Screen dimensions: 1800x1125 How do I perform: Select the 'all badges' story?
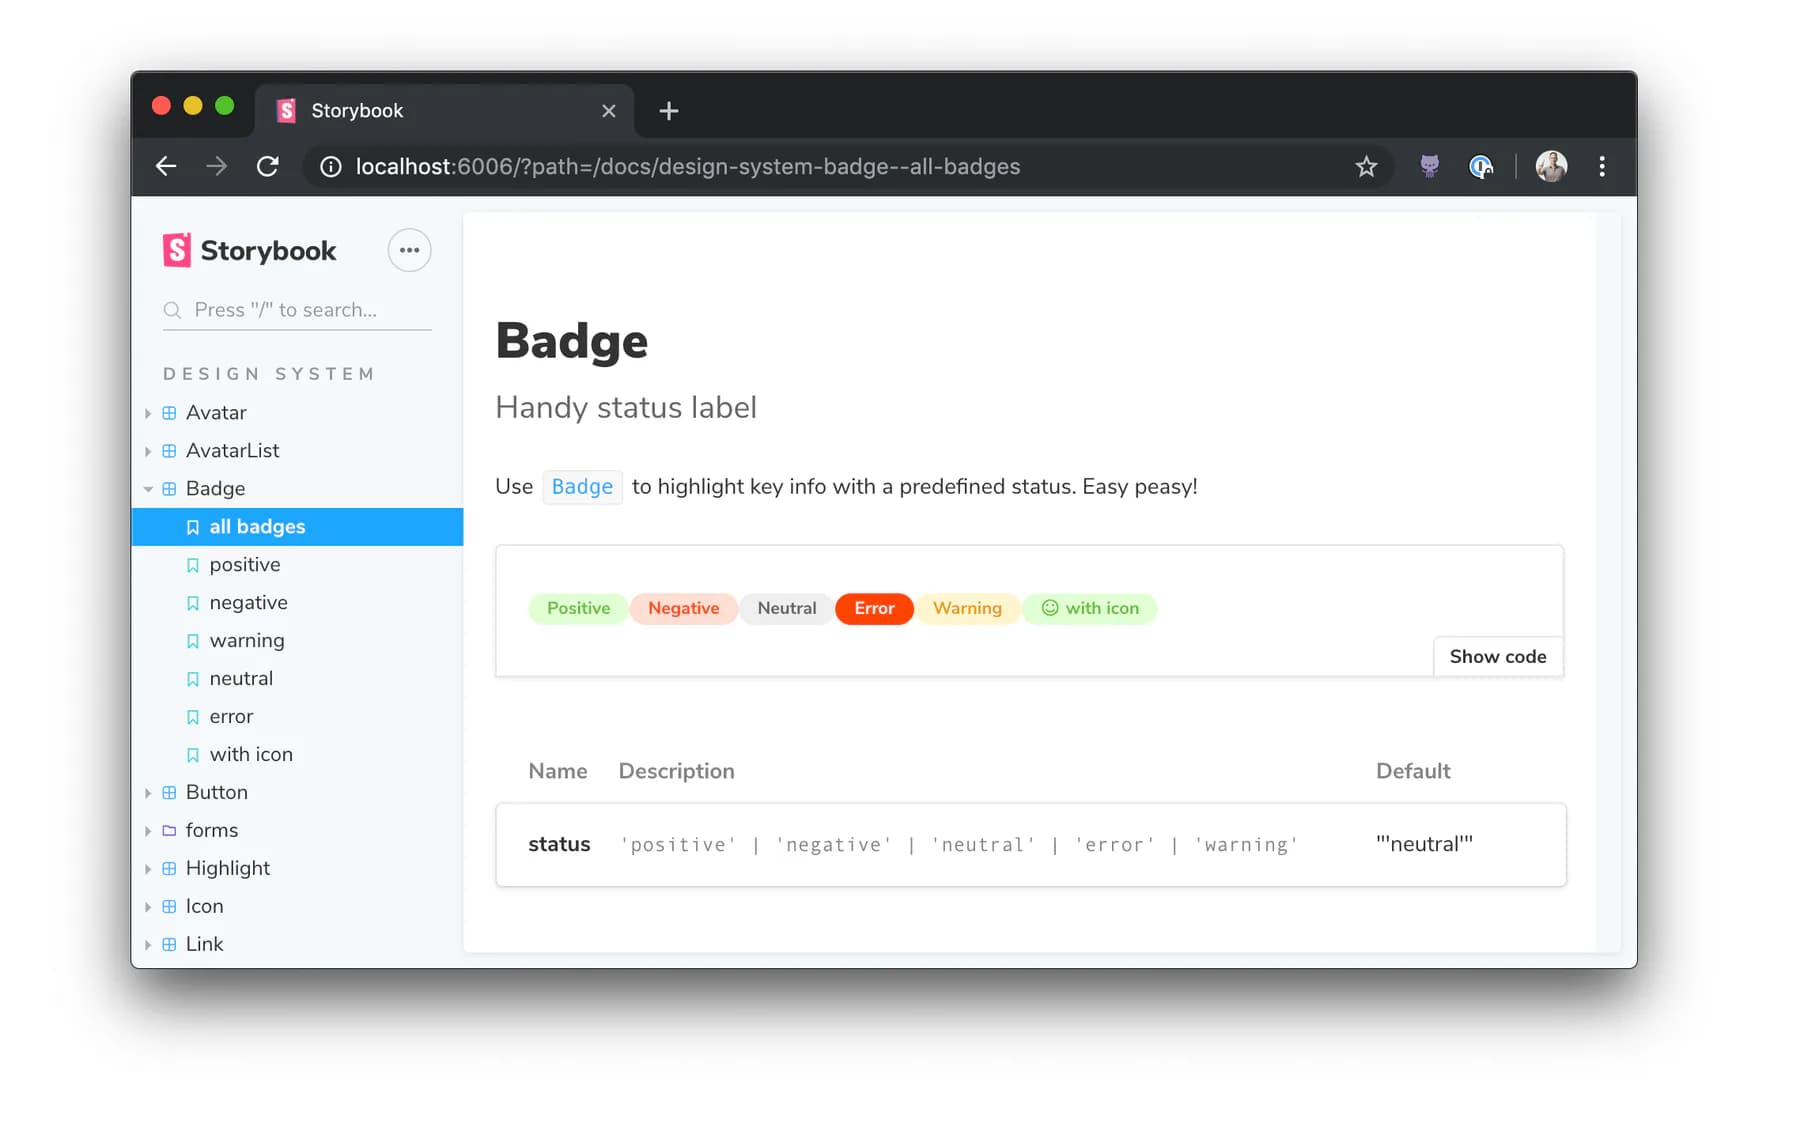click(297, 526)
